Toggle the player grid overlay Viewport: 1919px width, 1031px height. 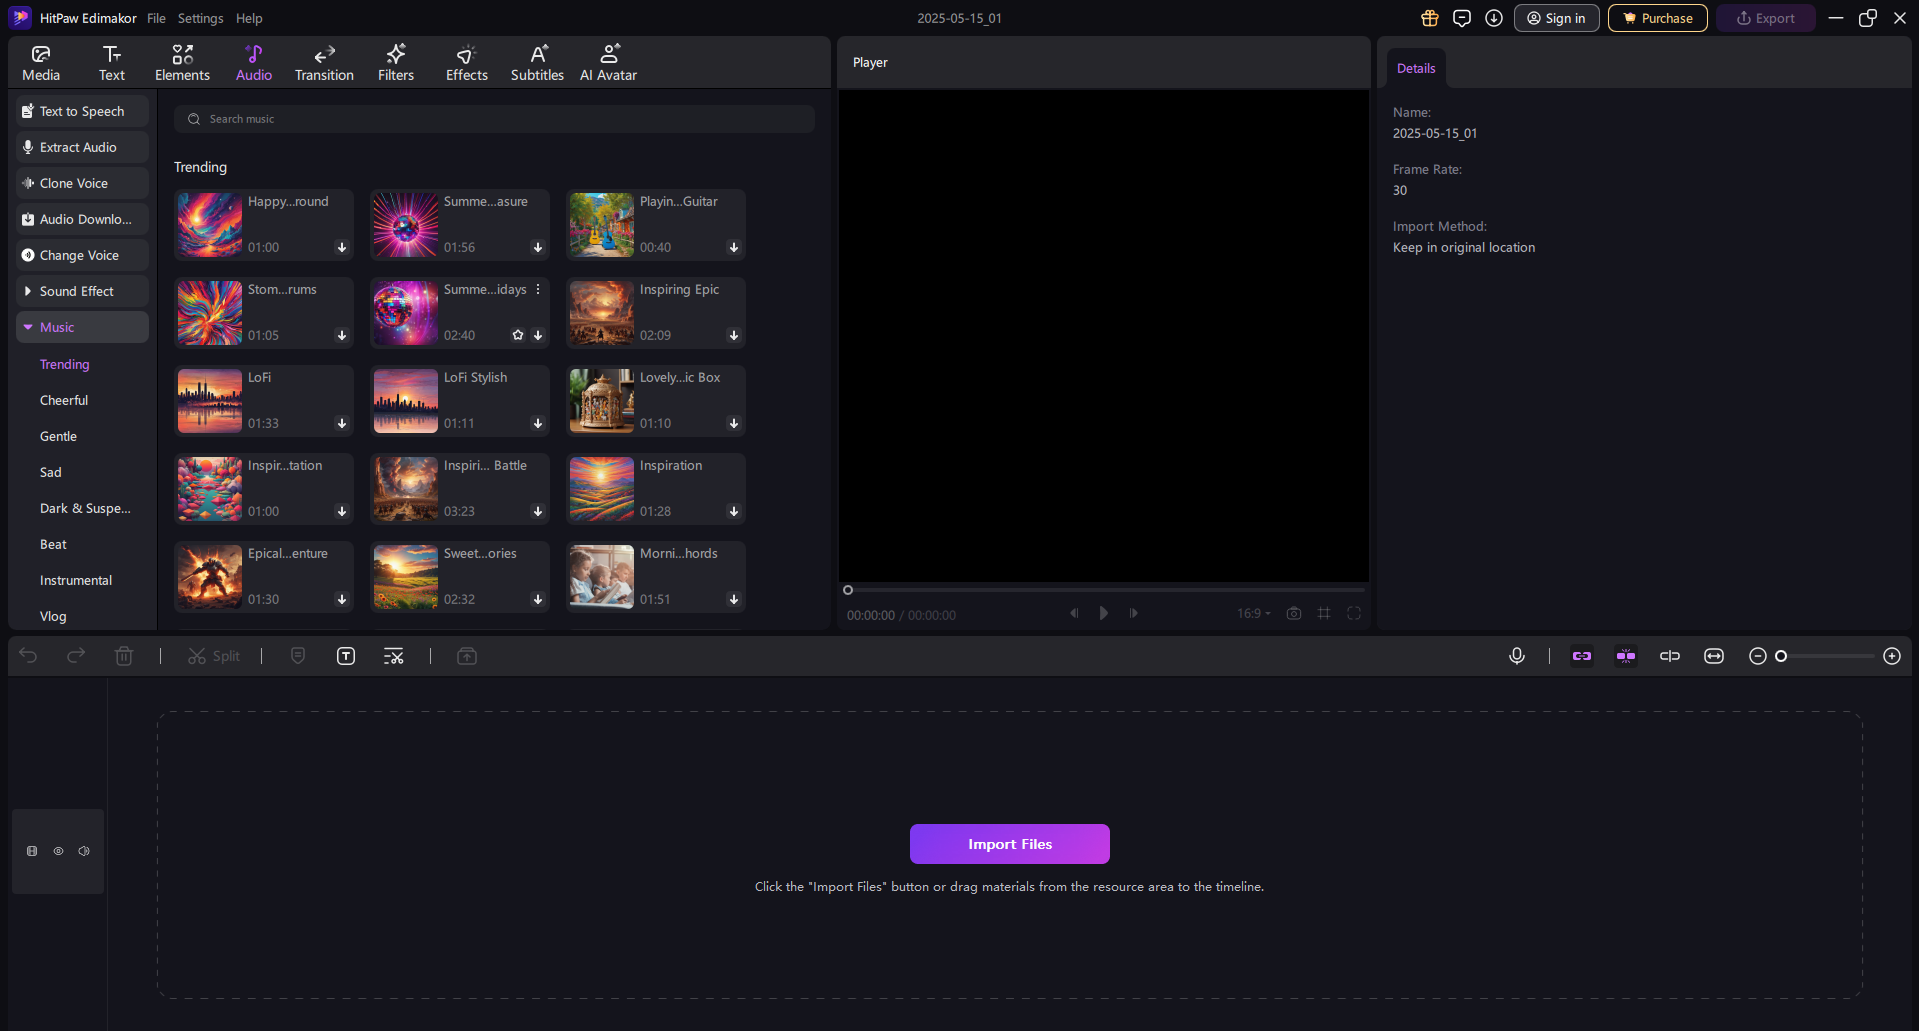[x=1324, y=613]
